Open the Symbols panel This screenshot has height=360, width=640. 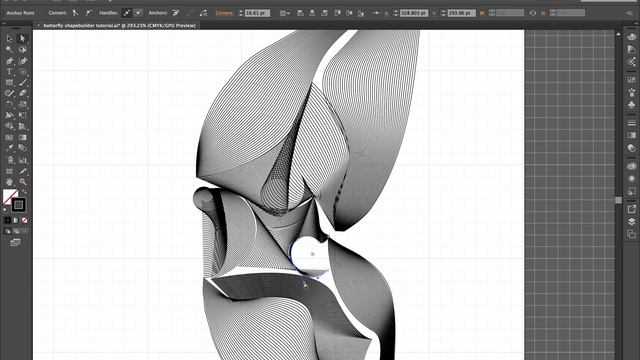(631, 104)
